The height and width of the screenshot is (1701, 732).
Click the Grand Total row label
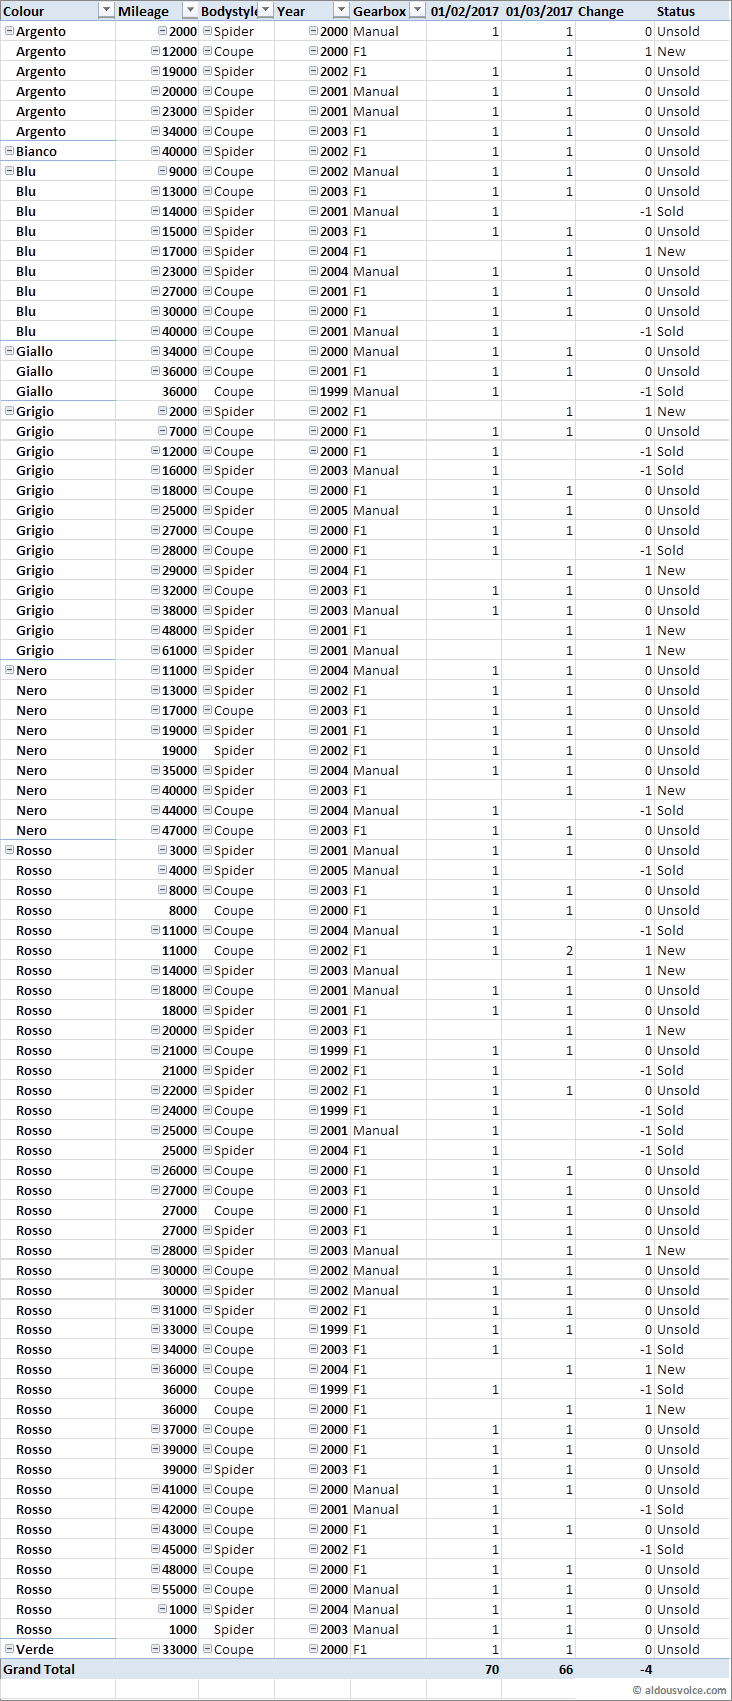coord(39,1669)
